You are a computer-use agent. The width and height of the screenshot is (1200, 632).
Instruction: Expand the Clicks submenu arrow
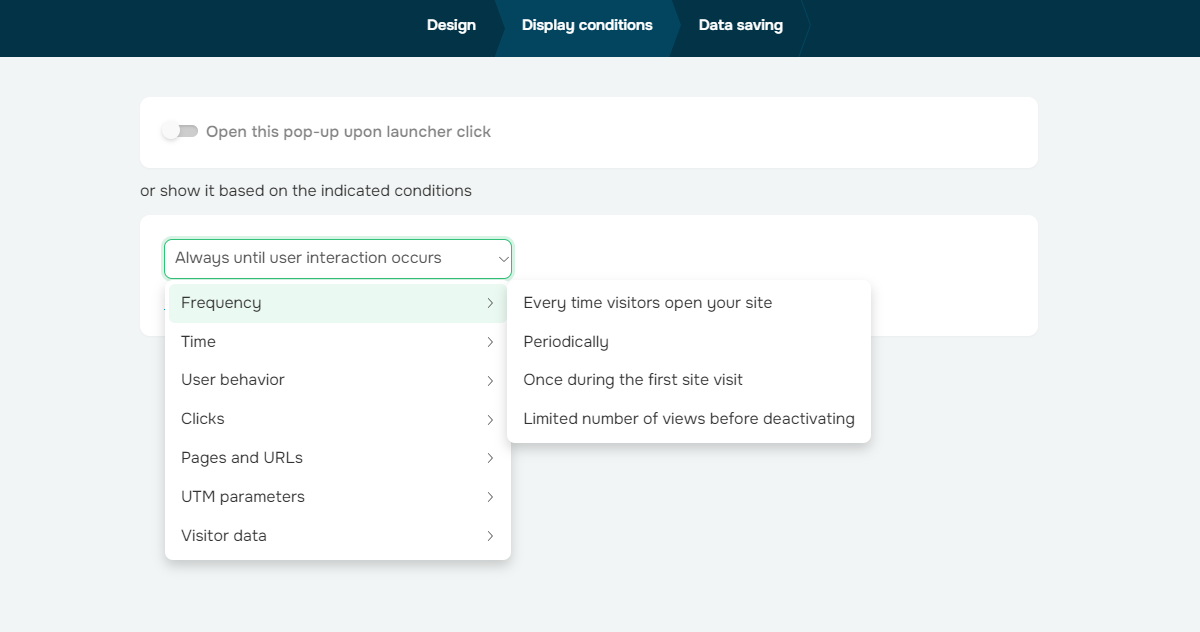point(490,420)
